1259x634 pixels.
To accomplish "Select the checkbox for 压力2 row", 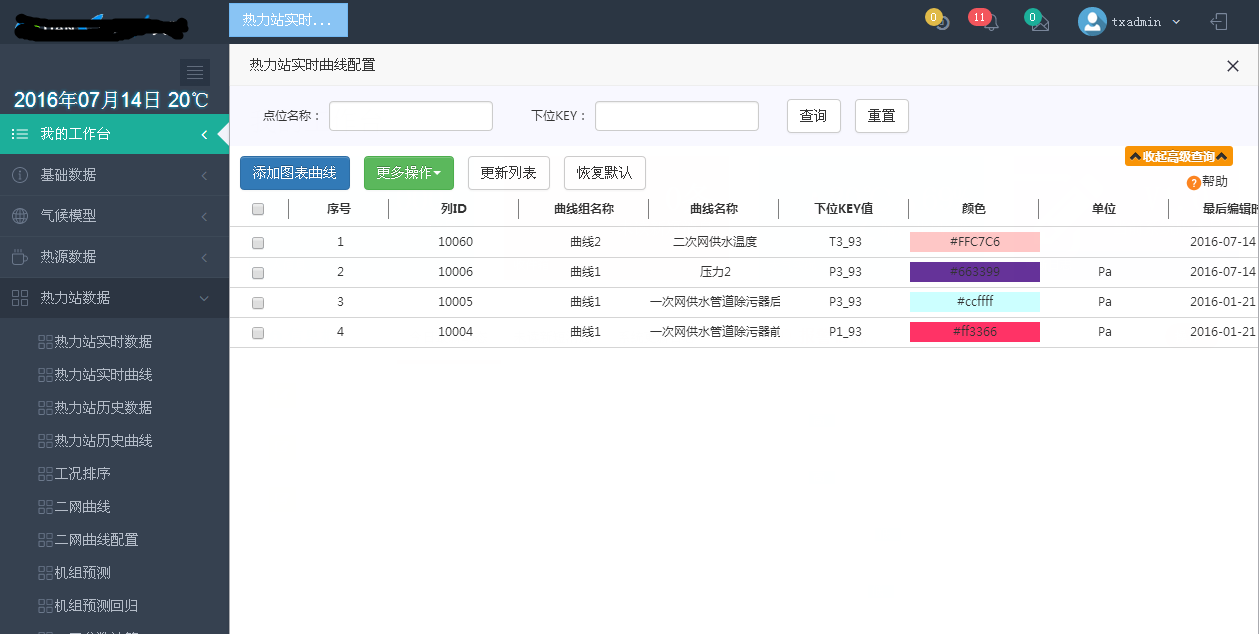I will click(258, 272).
